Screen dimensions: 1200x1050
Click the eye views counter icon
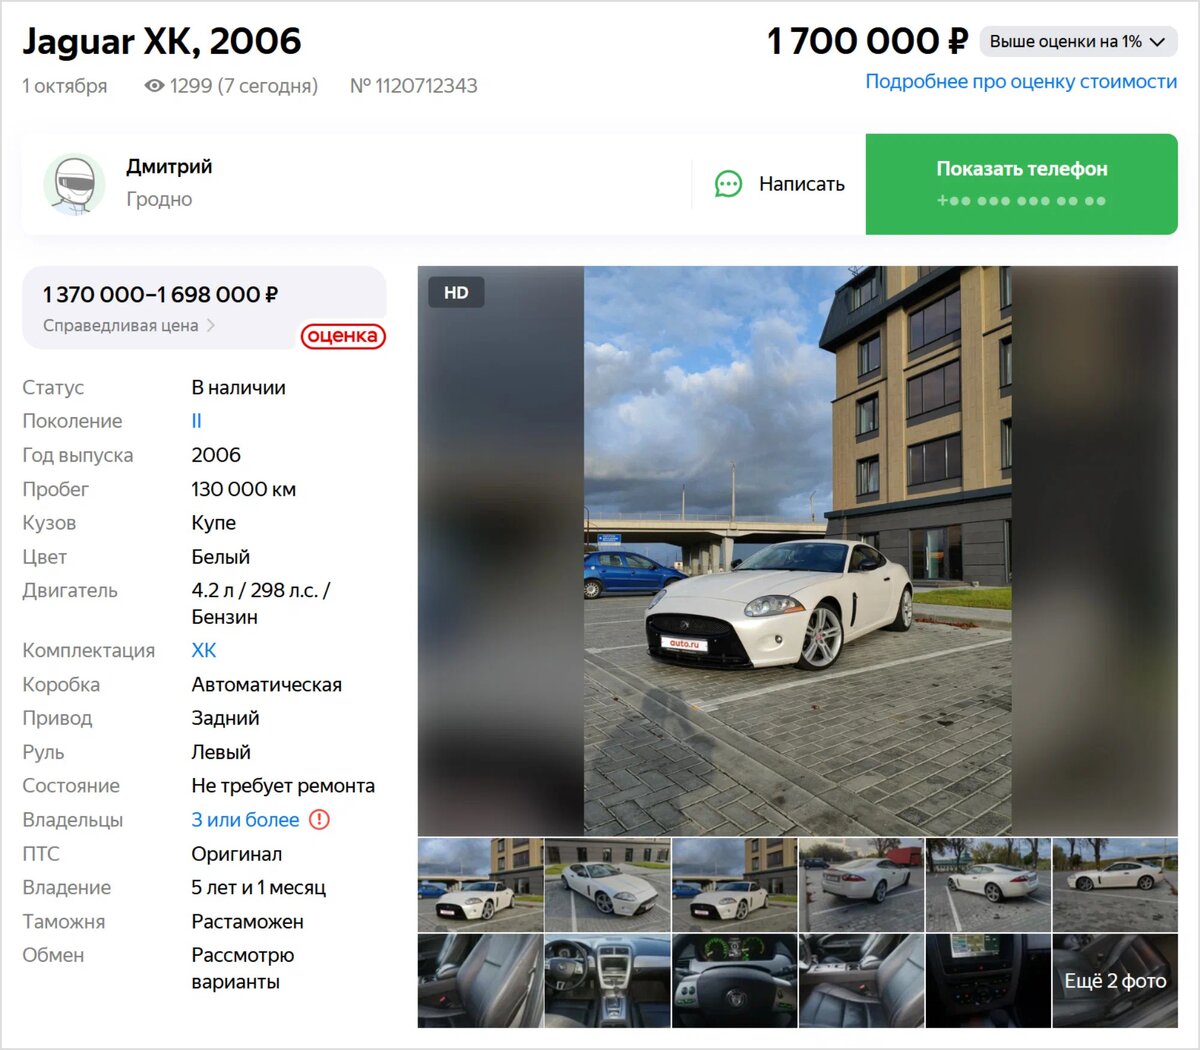tap(154, 86)
